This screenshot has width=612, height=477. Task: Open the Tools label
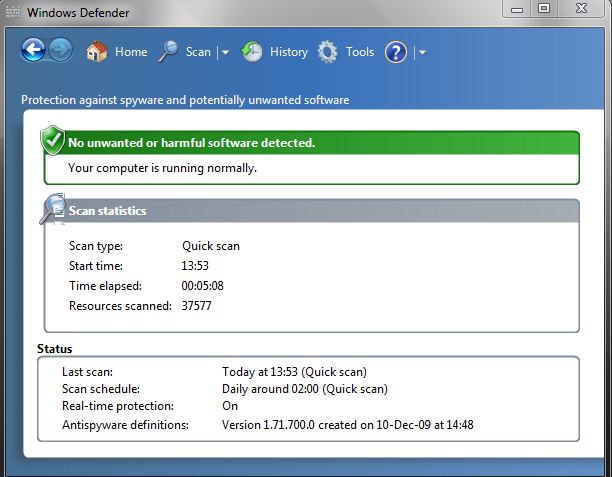pyautogui.click(x=360, y=52)
